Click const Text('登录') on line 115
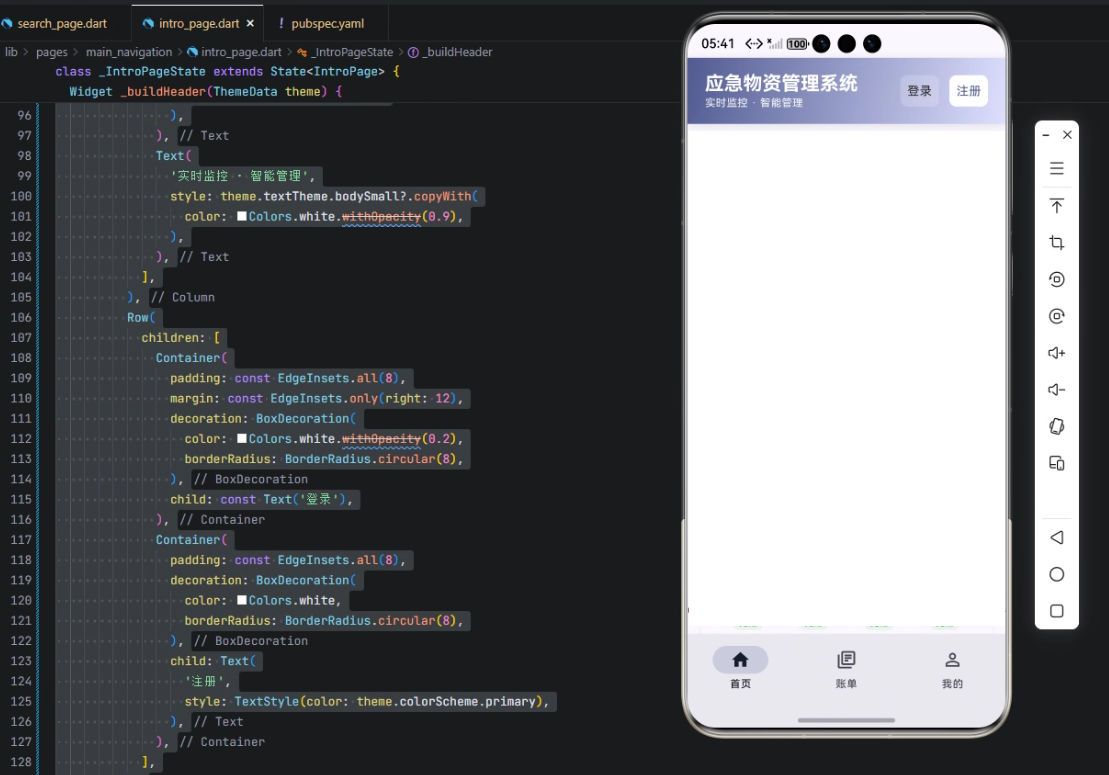This screenshot has height=775, width=1109. (283, 499)
